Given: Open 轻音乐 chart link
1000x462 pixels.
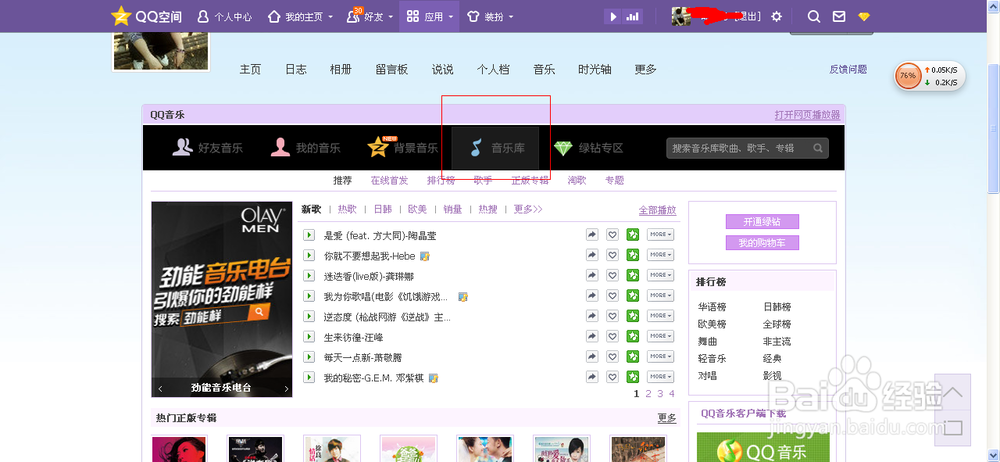Looking at the screenshot, I should click(712, 358).
